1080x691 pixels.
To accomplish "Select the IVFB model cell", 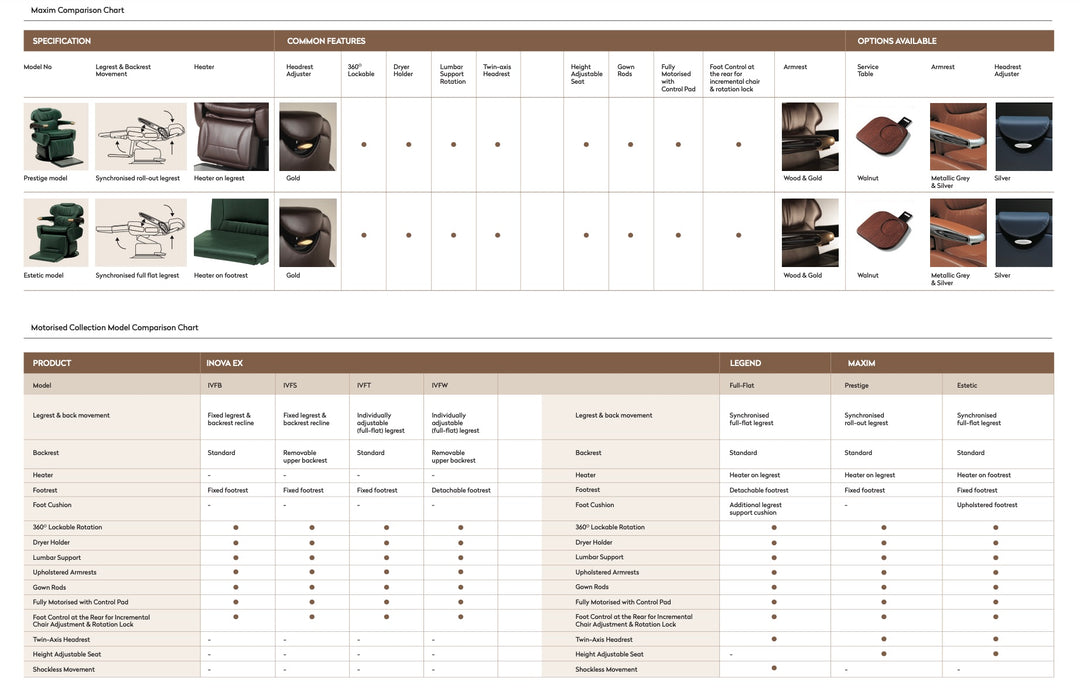I will 238,386.
